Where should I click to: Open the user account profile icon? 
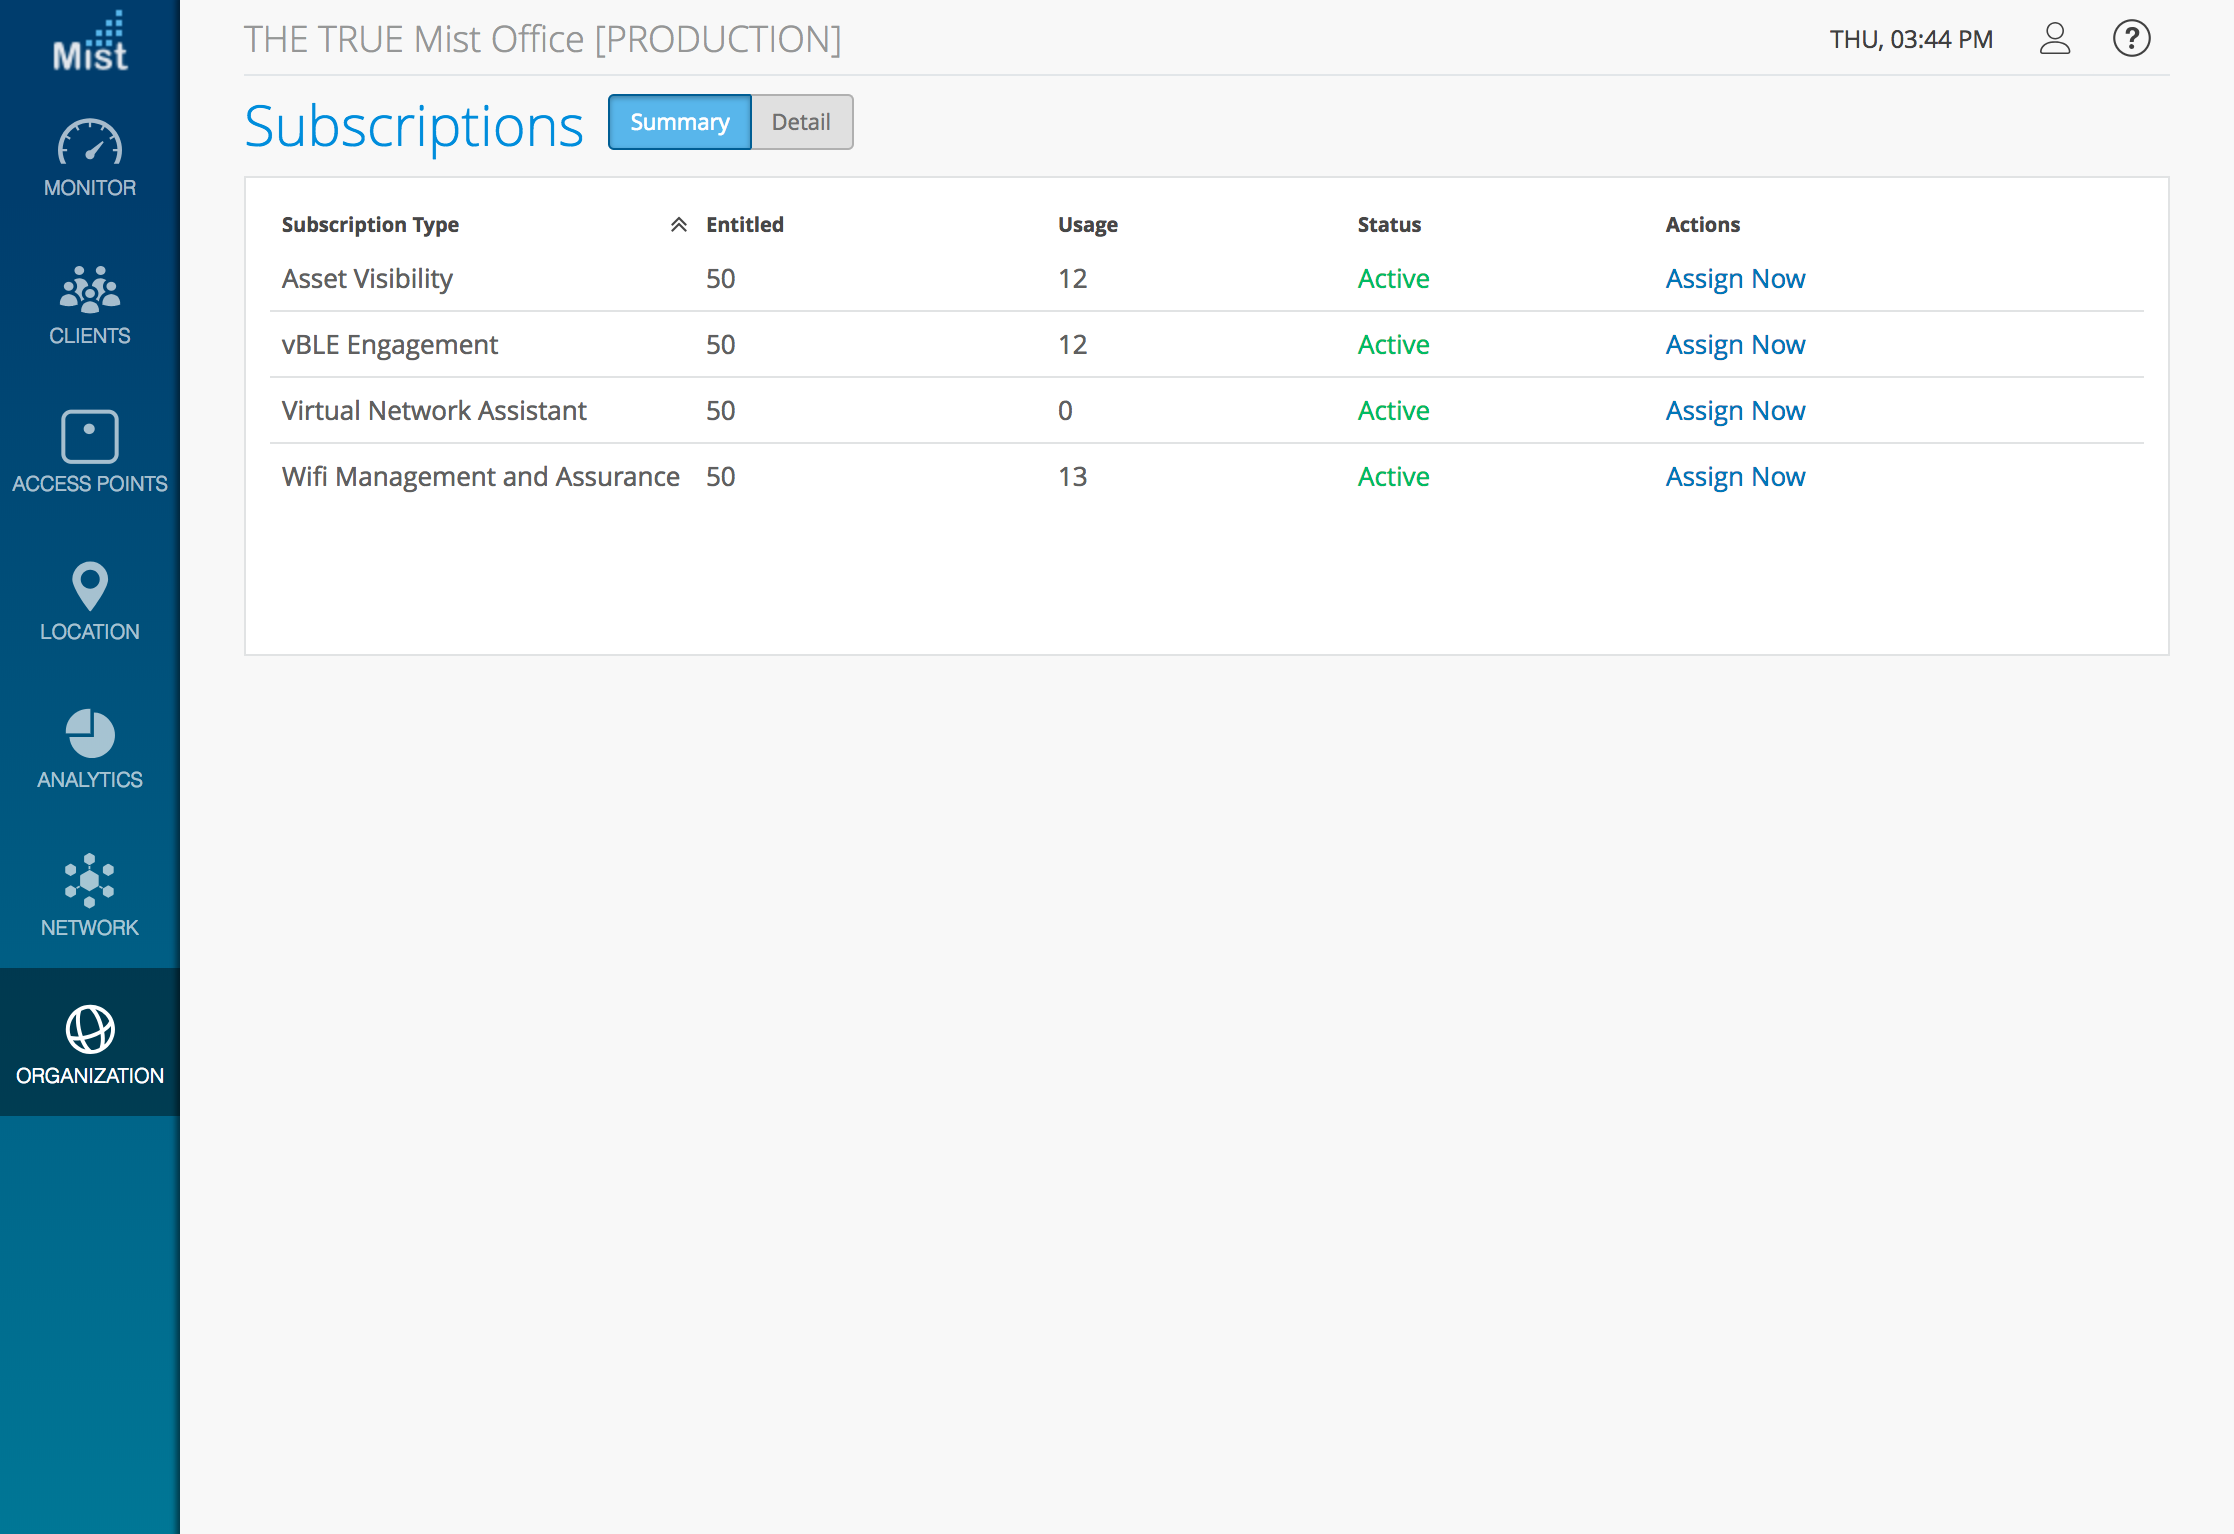click(2054, 39)
